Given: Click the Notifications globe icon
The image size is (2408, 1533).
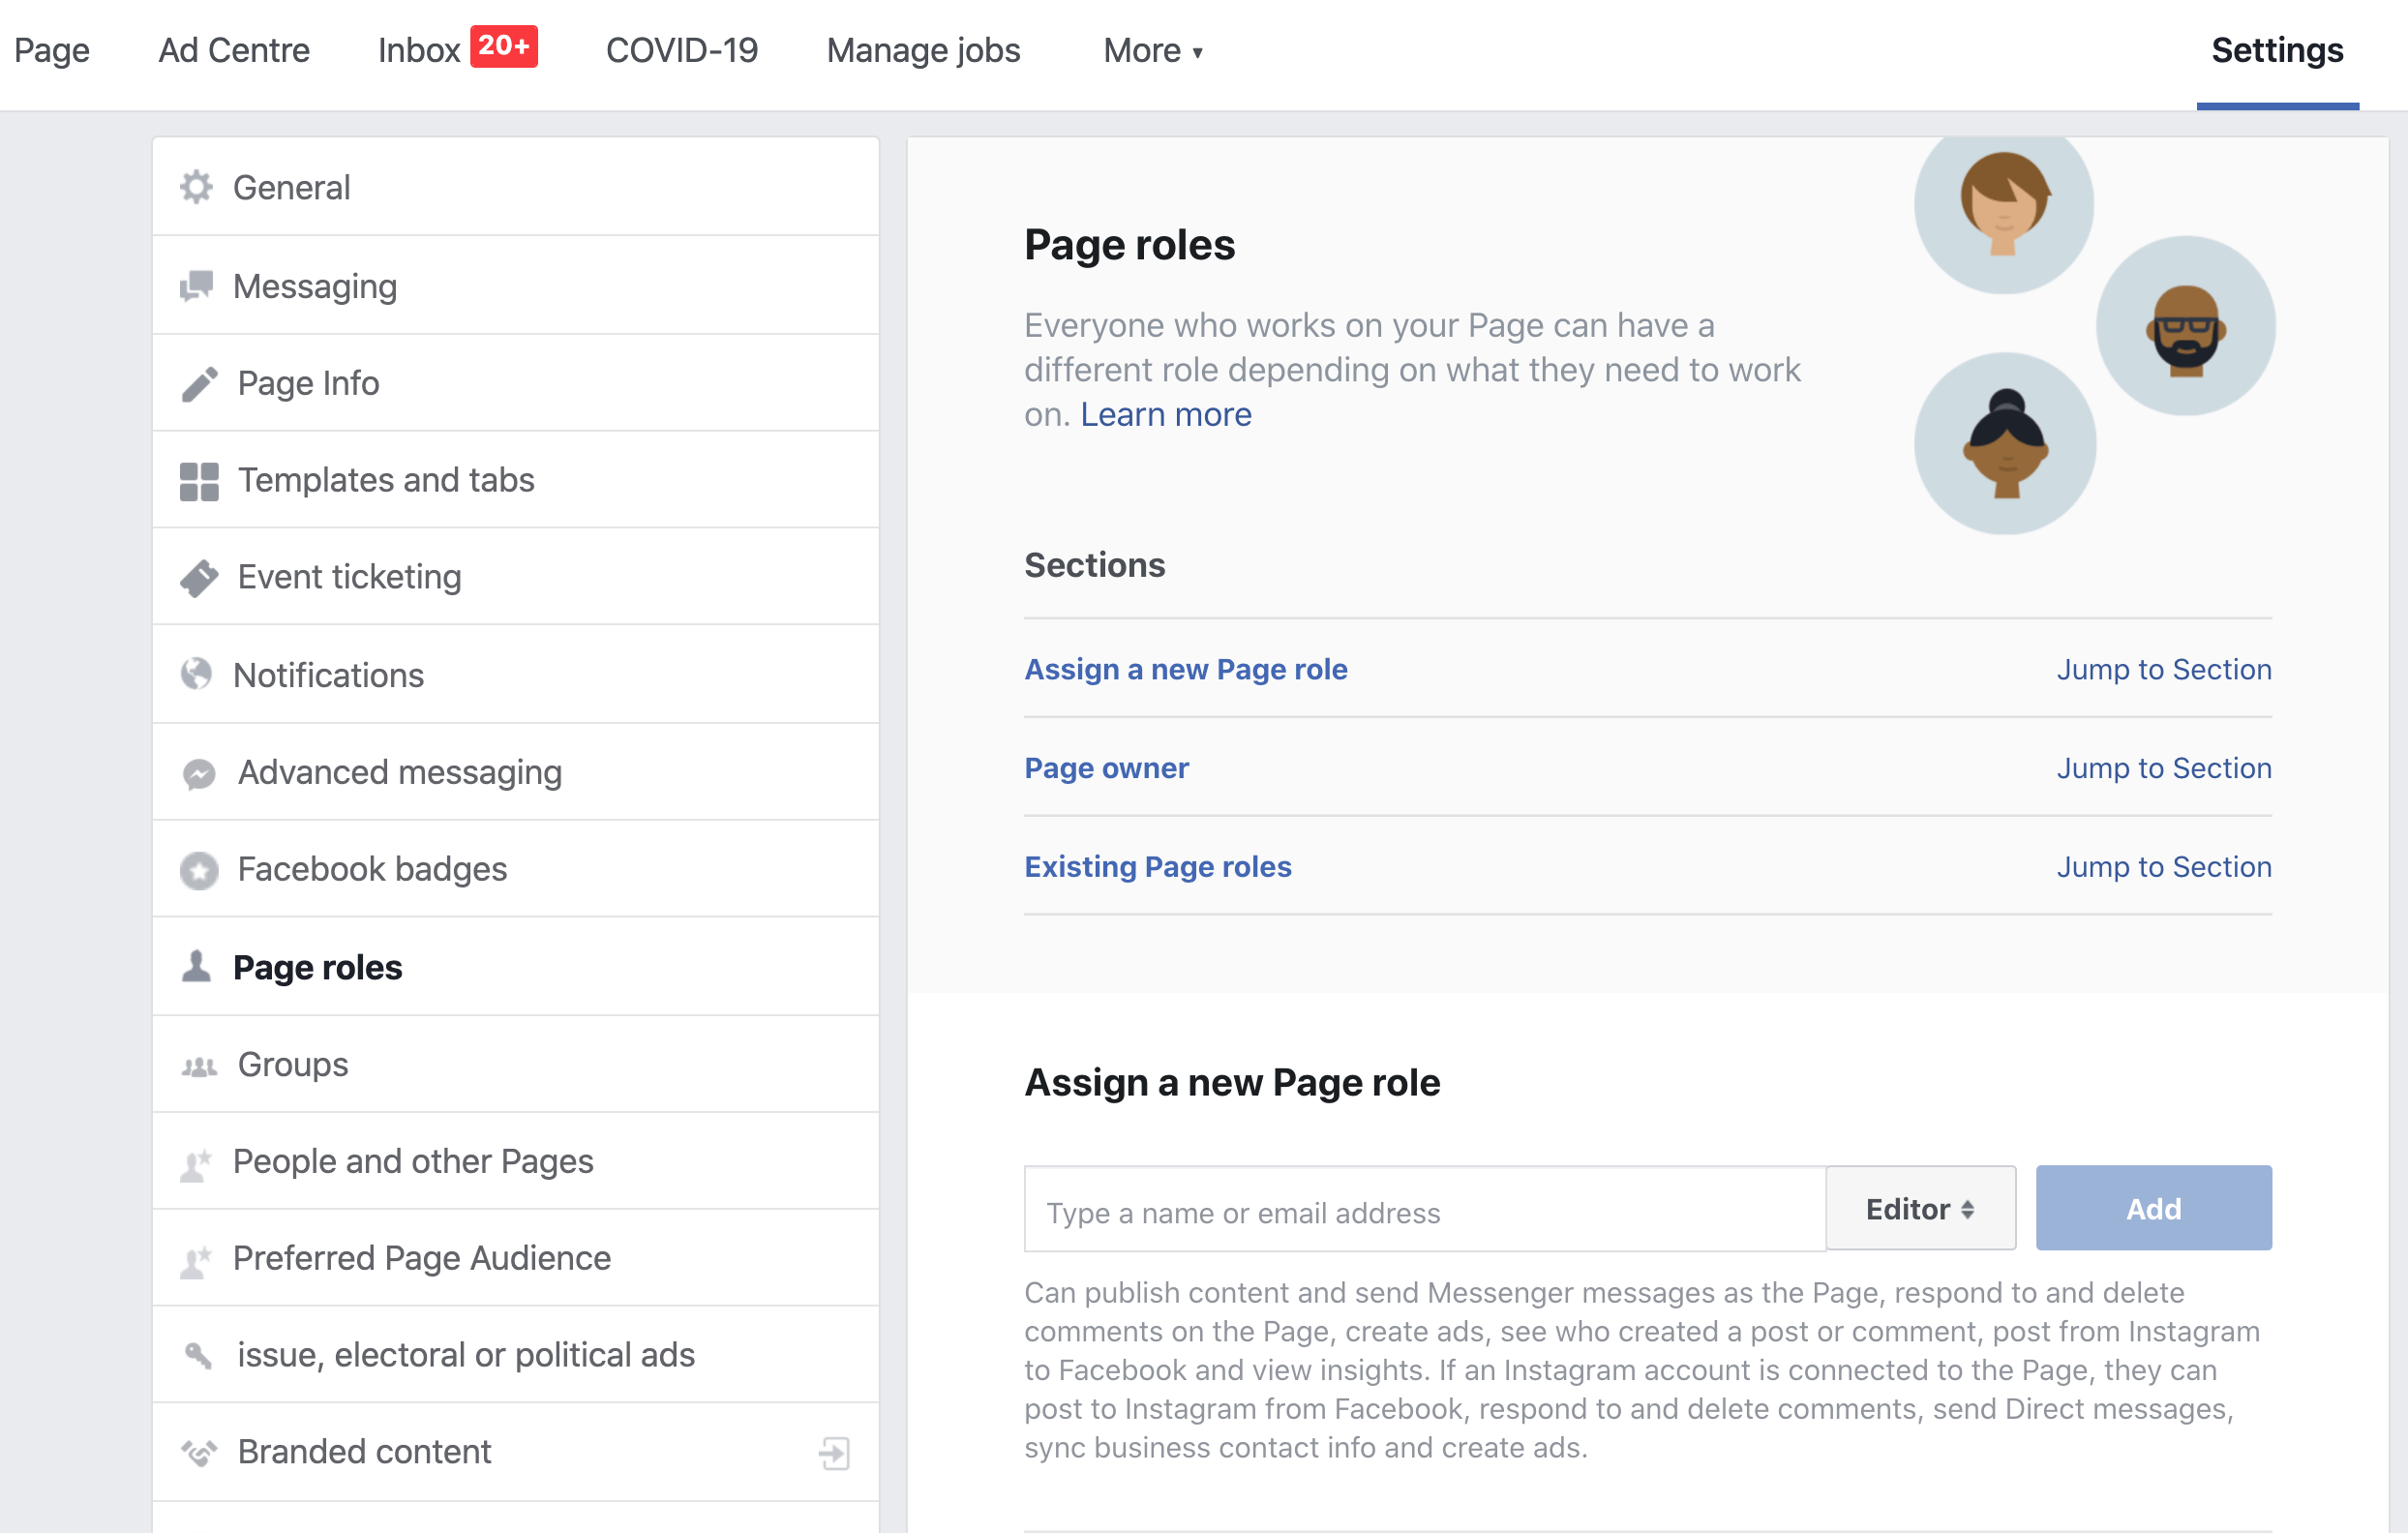Looking at the screenshot, I should (198, 674).
